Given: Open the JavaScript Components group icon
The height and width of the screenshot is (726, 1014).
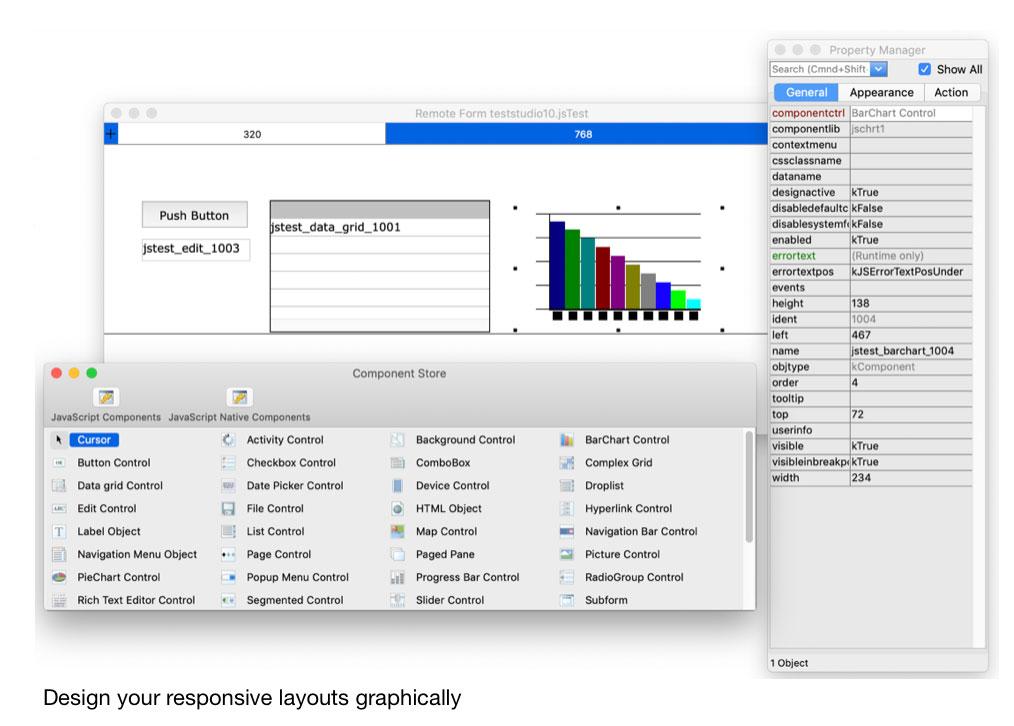Looking at the screenshot, I should pyautogui.click(x=106, y=397).
